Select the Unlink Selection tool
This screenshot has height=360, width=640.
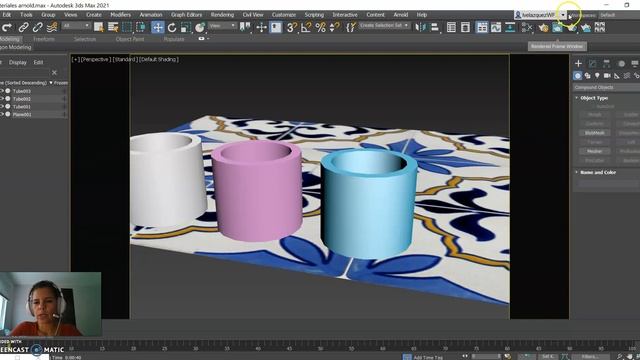coord(38,27)
